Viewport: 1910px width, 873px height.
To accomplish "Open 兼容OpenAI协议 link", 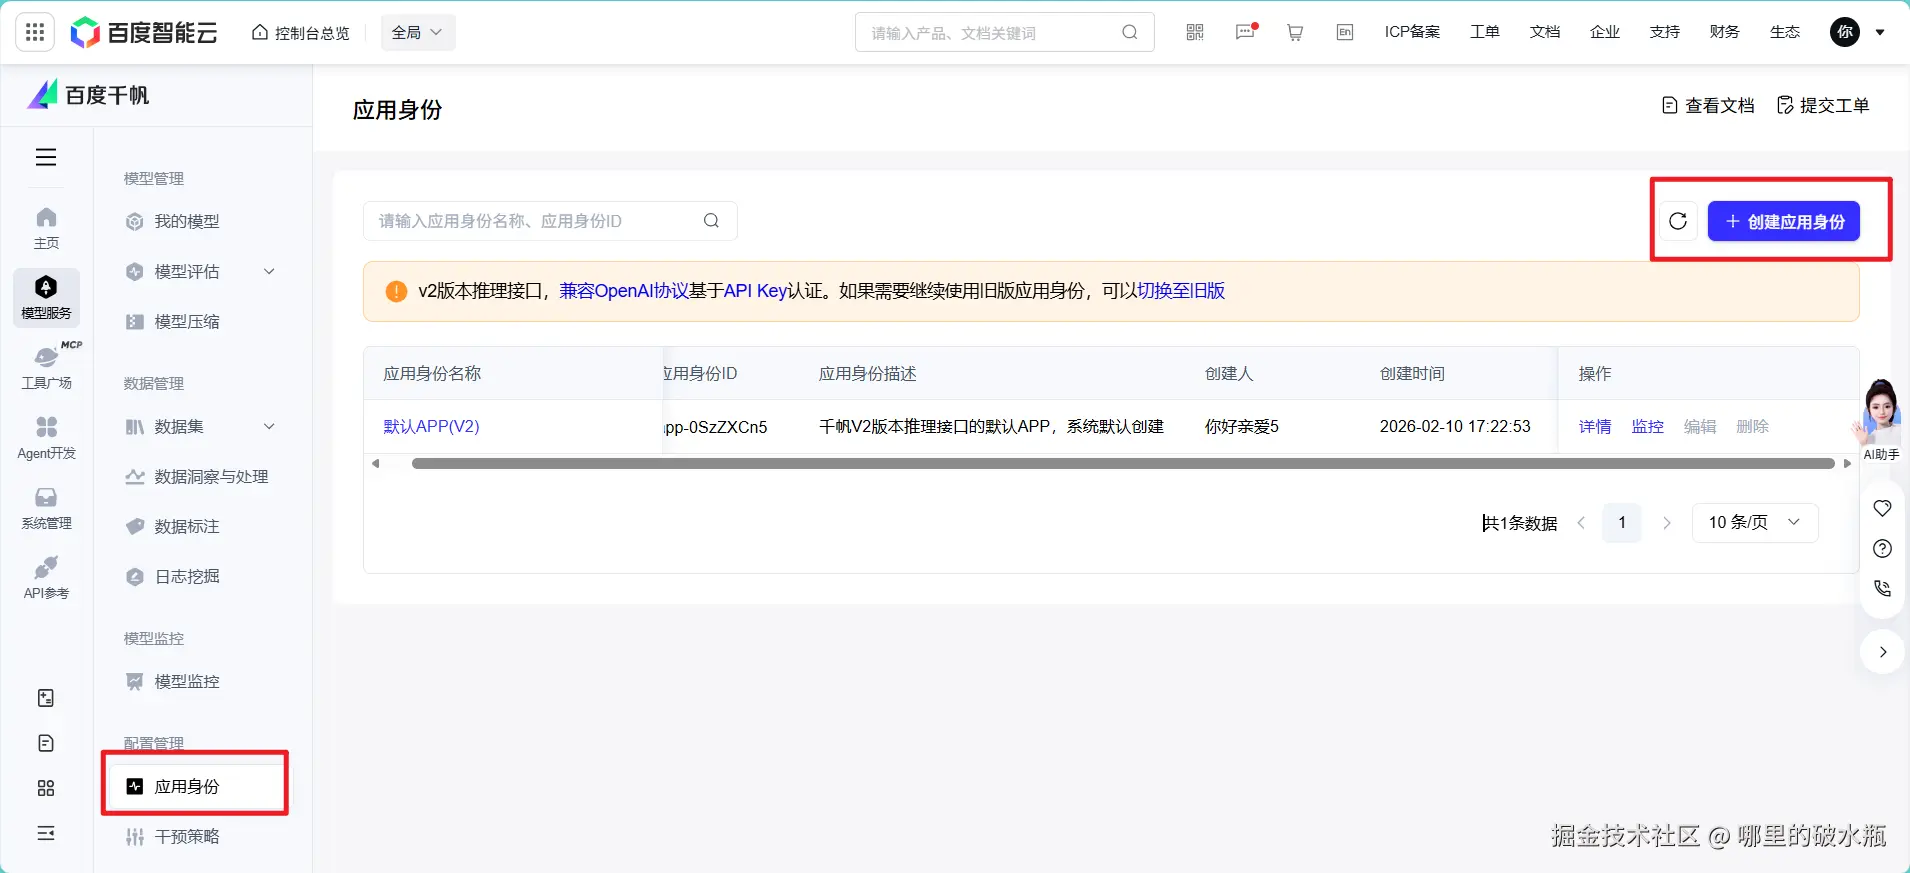I will tap(624, 291).
